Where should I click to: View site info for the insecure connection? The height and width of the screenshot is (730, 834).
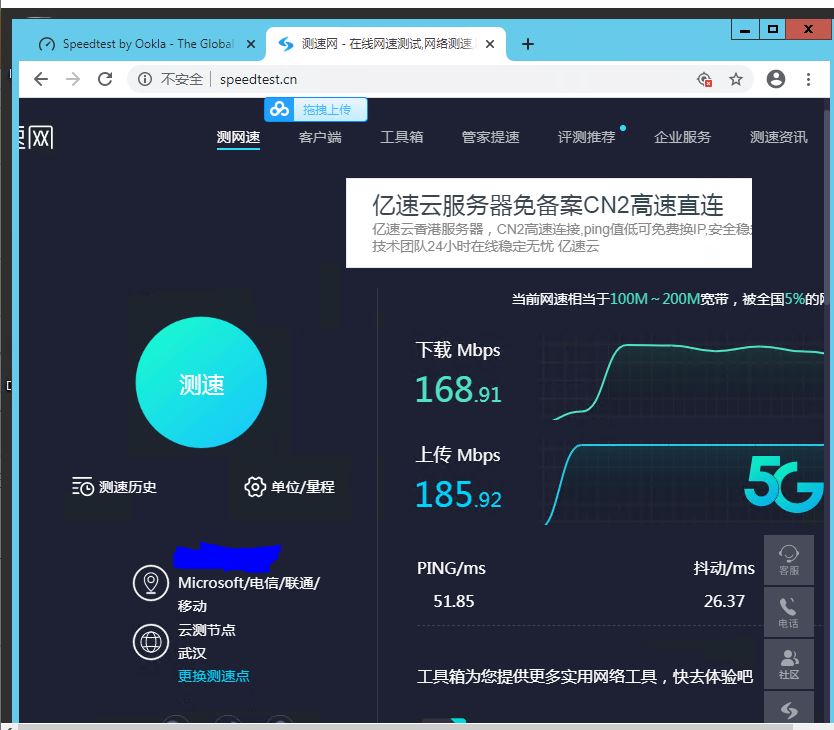(145, 79)
